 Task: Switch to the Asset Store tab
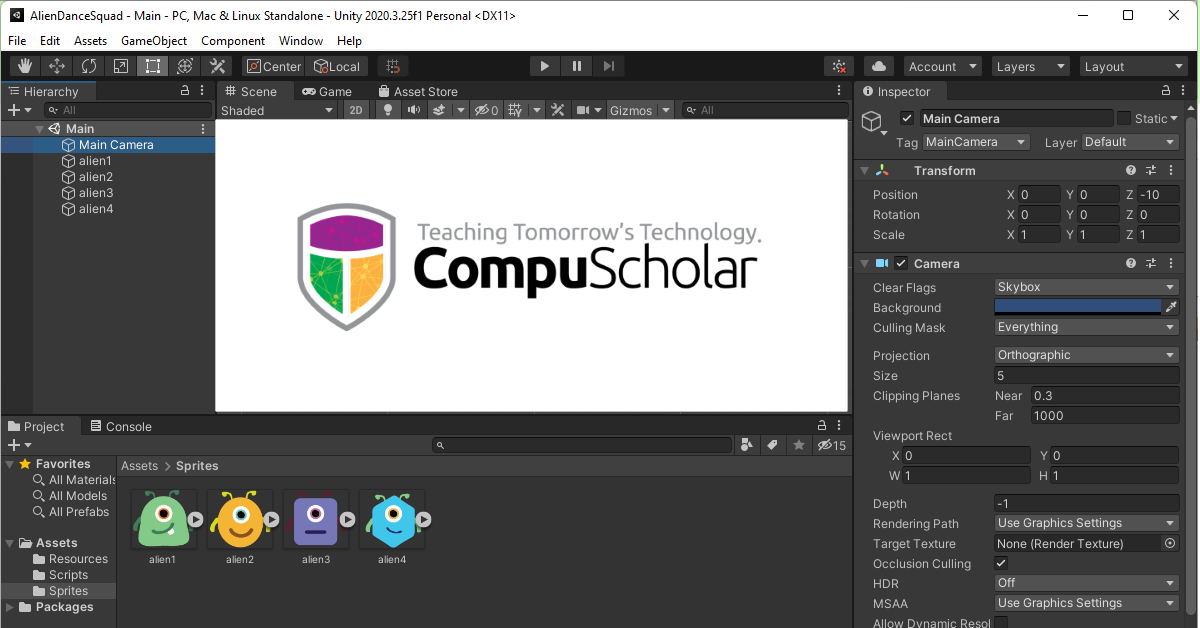click(417, 91)
